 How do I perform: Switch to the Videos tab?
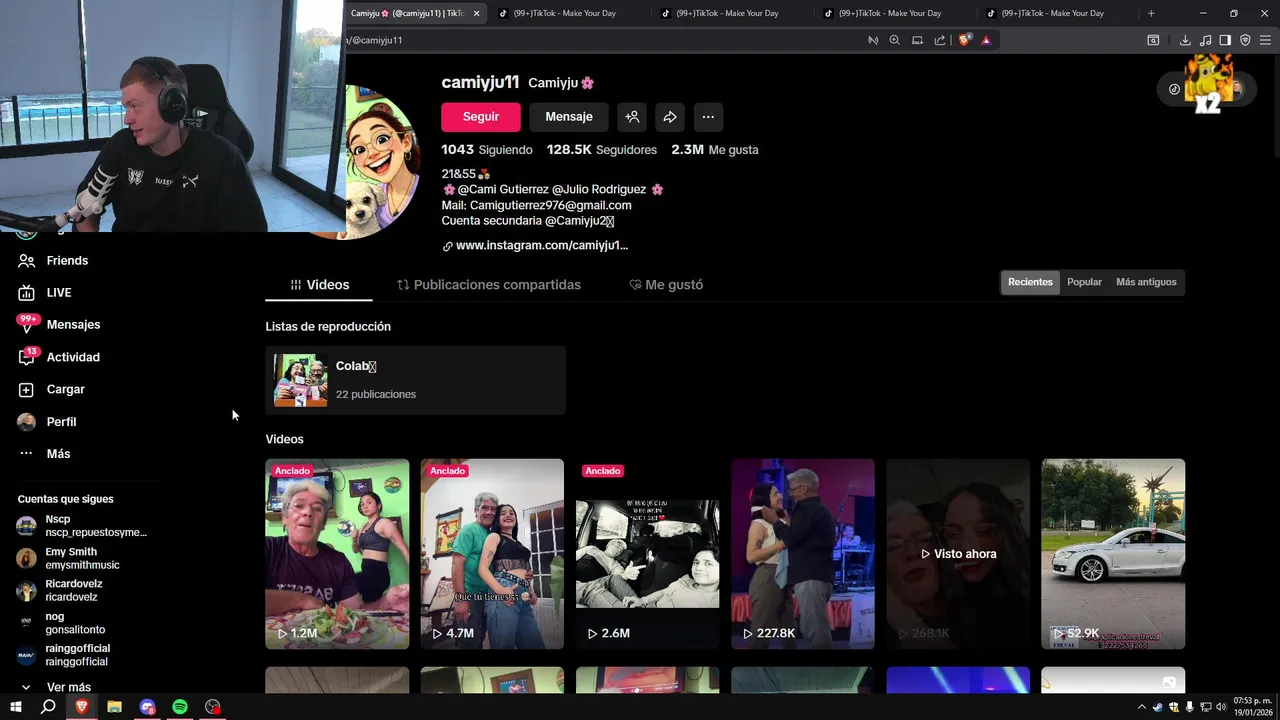(x=319, y=285)
